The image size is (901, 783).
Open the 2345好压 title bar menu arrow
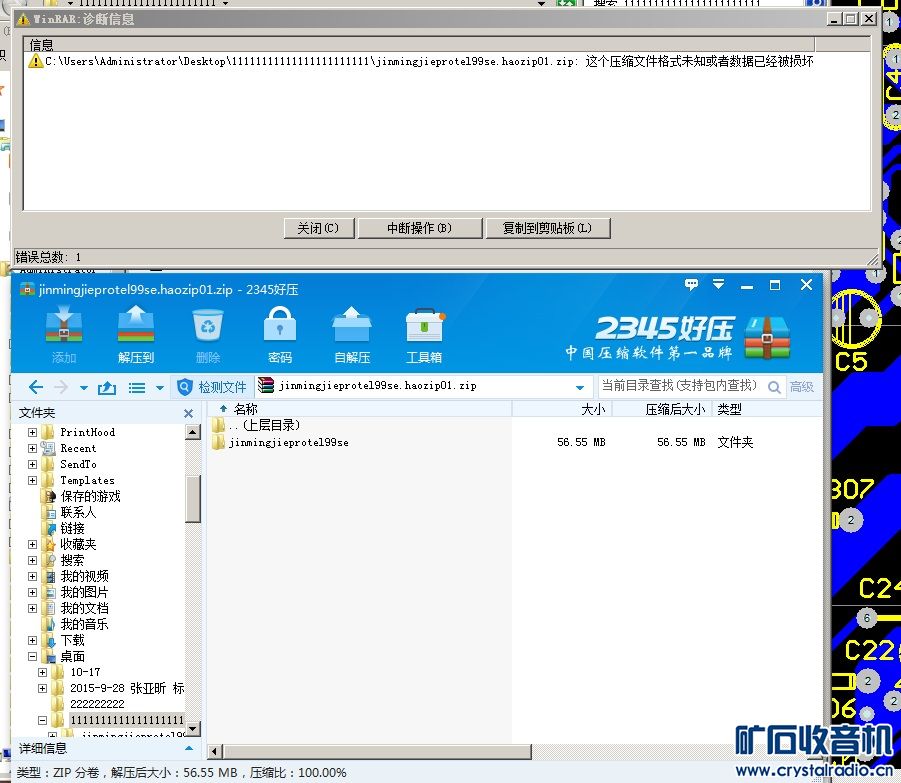[x=718, y=284]
